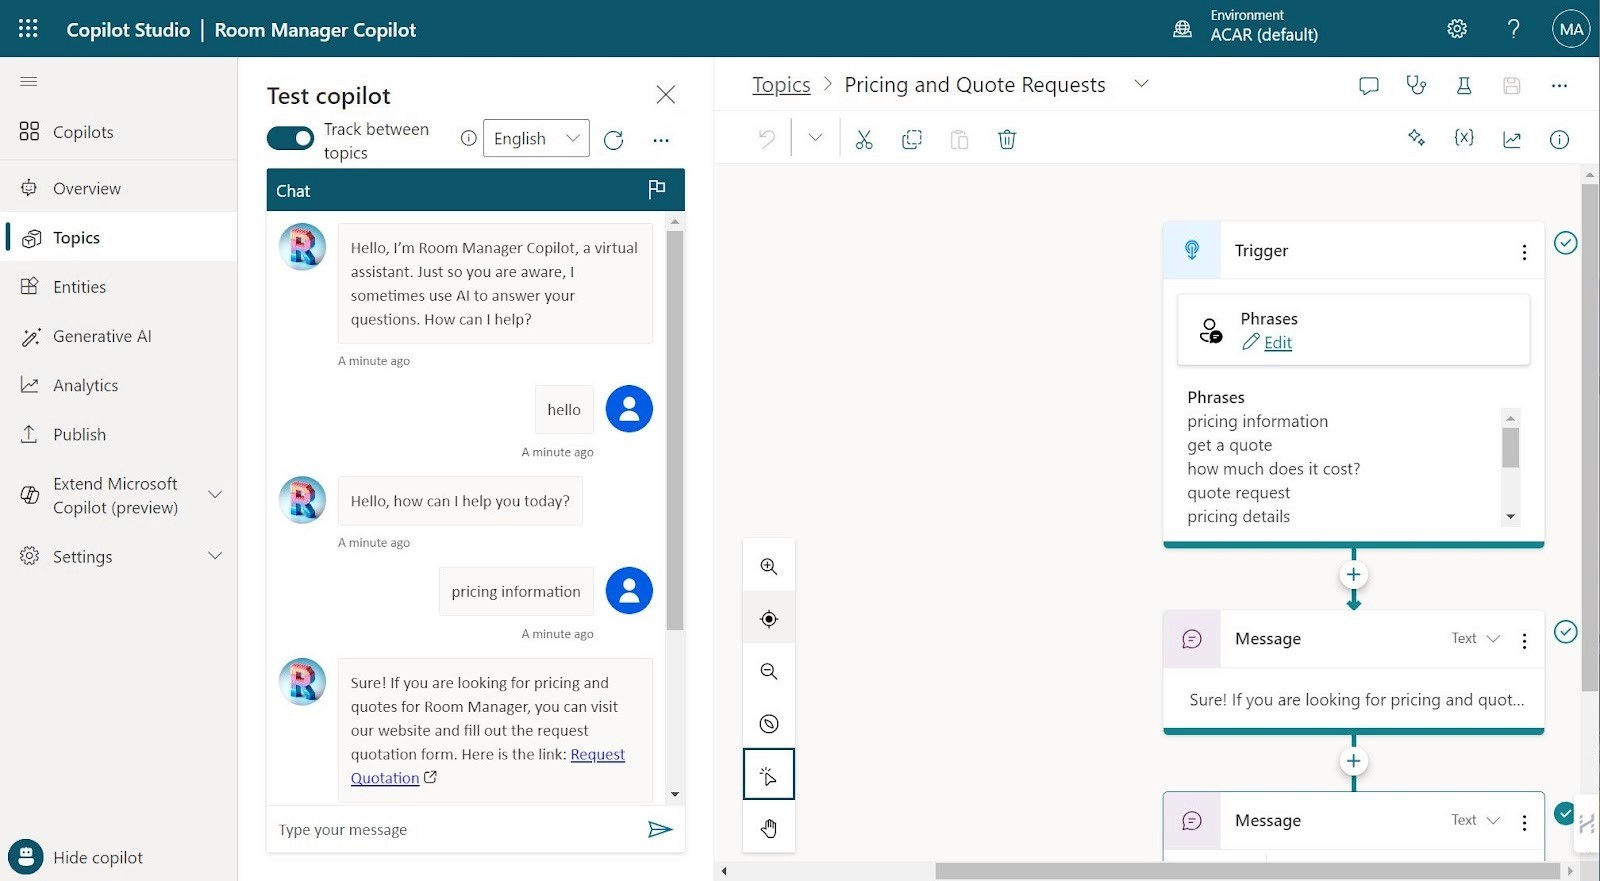Add node below the Trigger
The height and width of the screenshot is (881, 1600).
point(1353,575)
